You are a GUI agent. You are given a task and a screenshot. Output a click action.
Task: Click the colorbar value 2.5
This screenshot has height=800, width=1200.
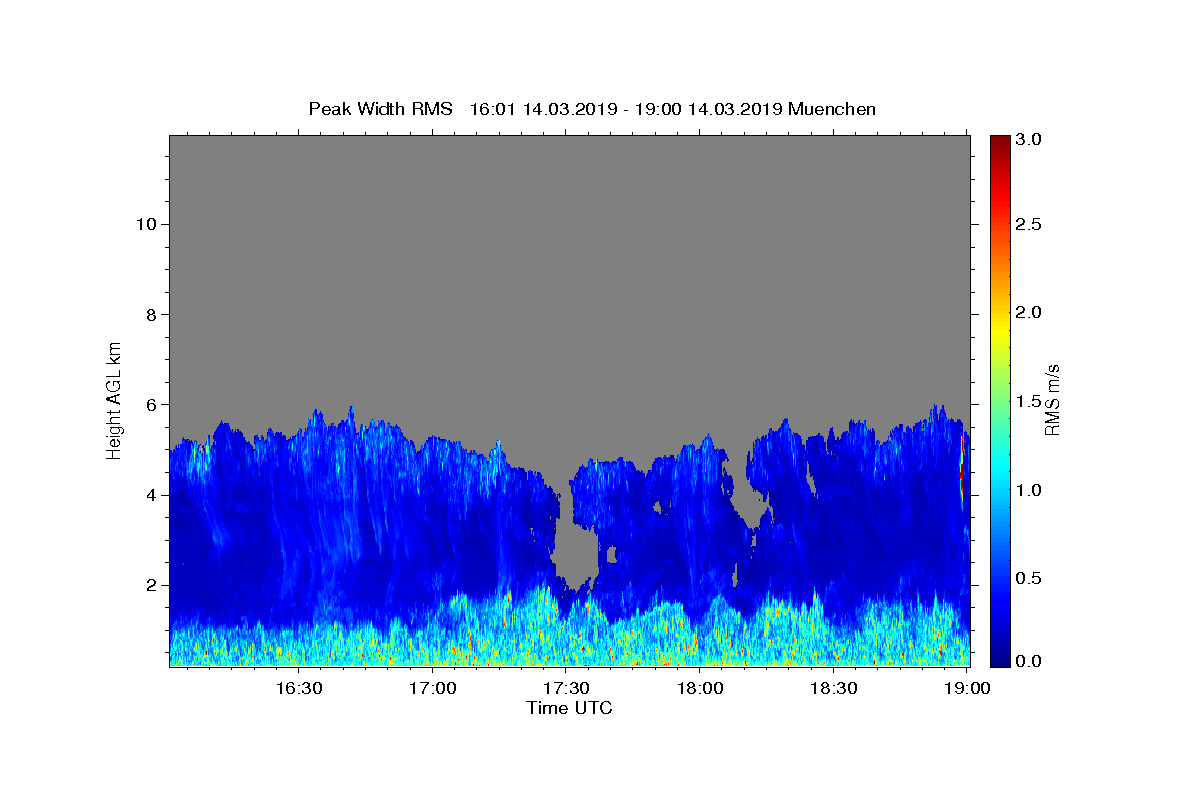pyautogui.click(x=1029, y=224)
